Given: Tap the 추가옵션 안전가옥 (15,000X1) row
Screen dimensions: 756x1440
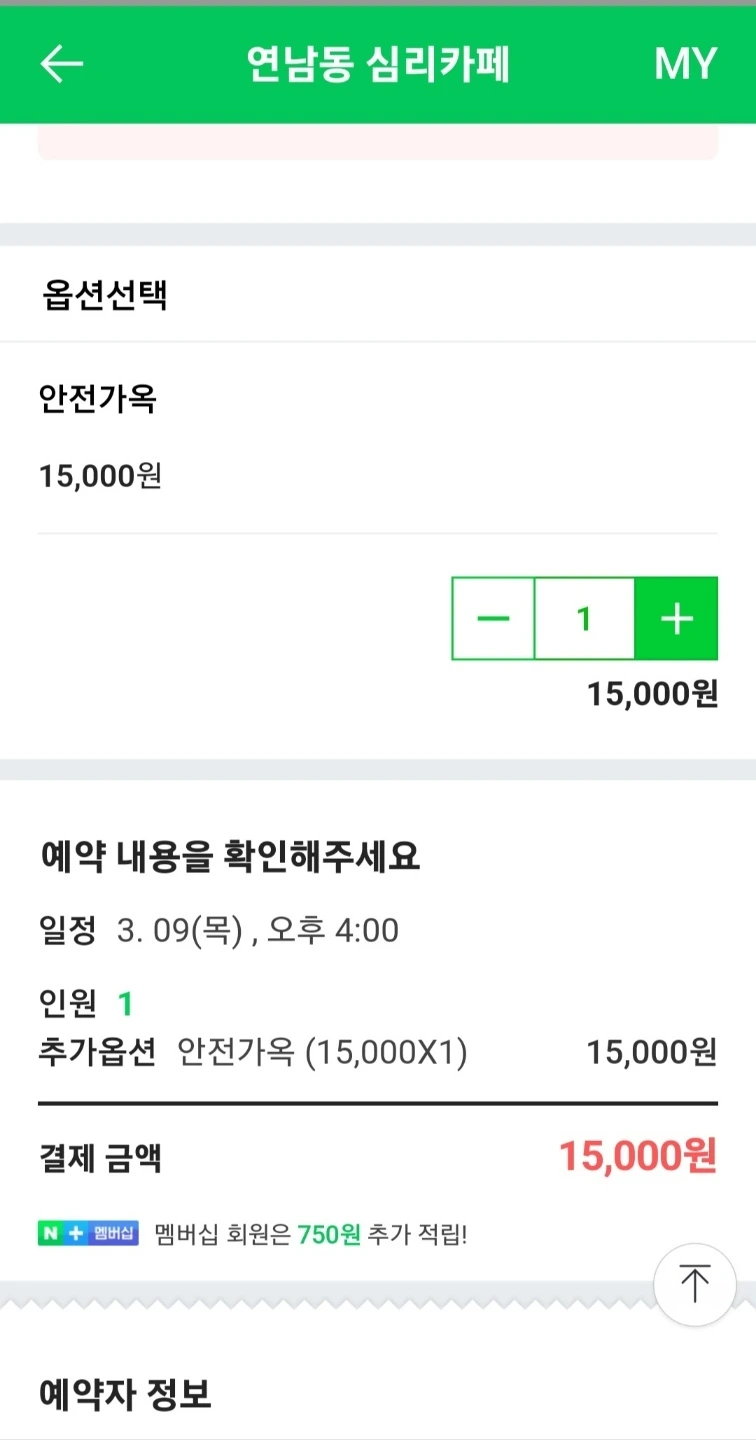Looking at the screenshot, I should point(378,1052).
